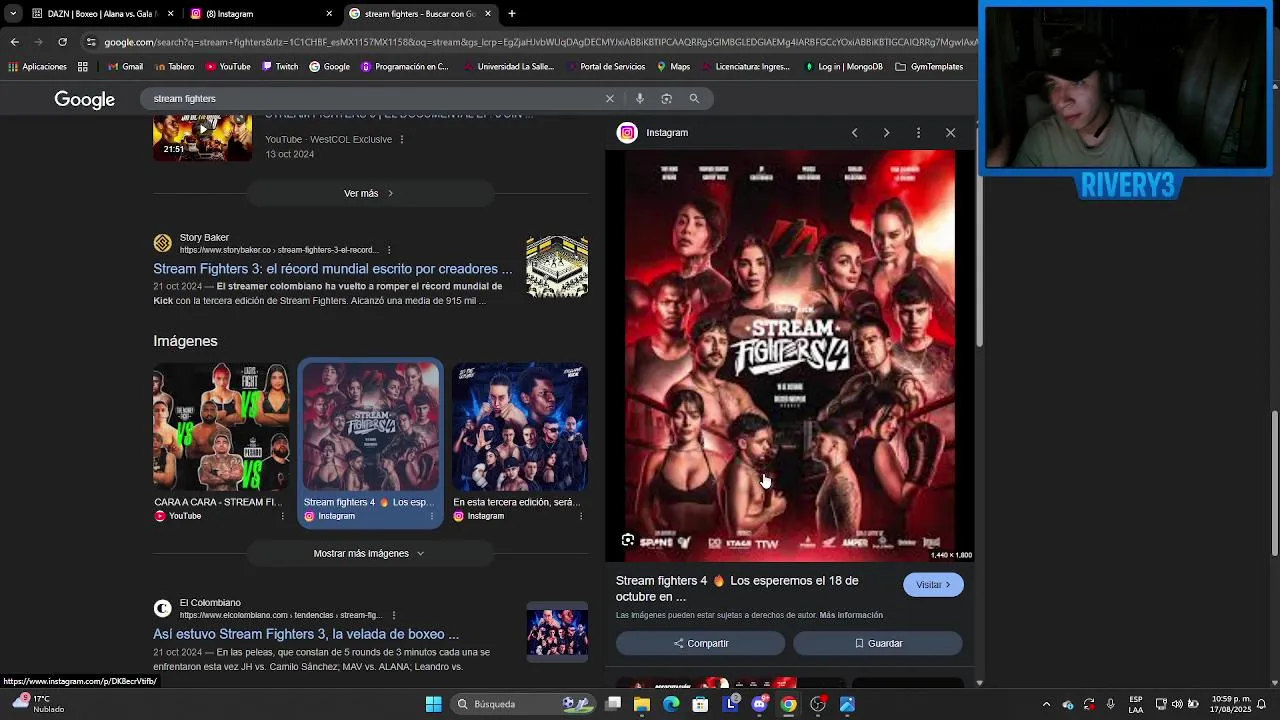Open Microsoft Store from taskbar
This screenshot has height=720, width=1280.
tap(700, 704)
